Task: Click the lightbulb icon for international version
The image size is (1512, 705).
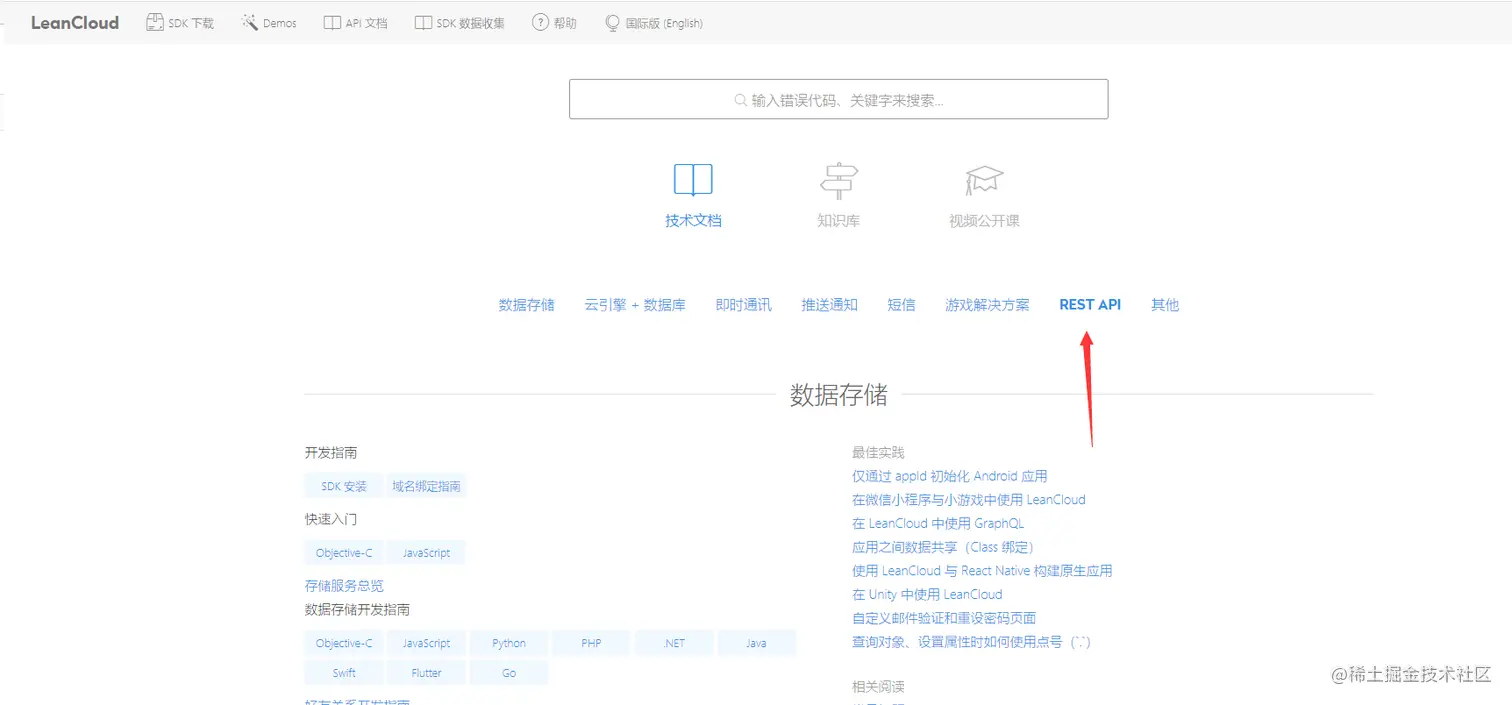Action: tap(612, 23)
